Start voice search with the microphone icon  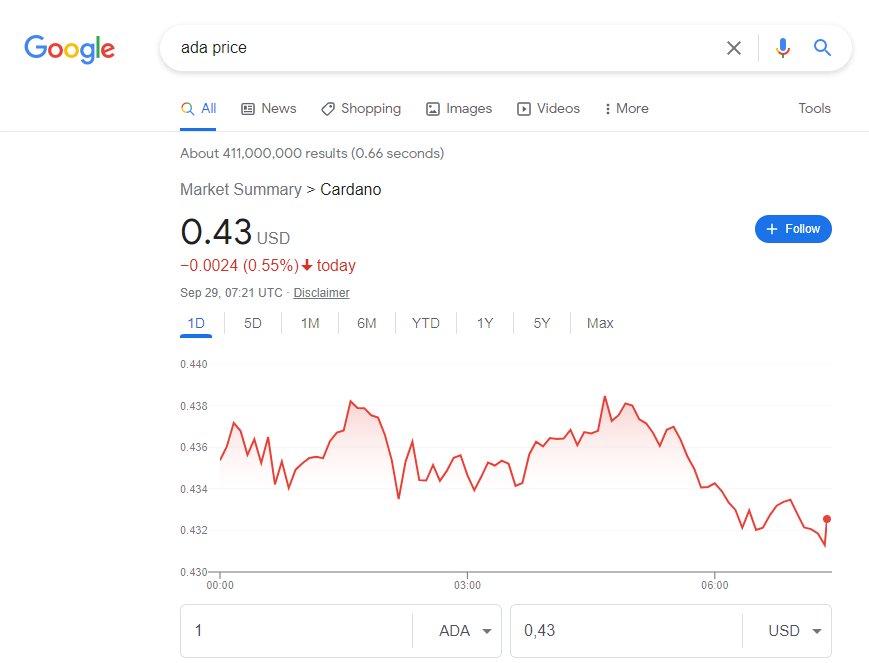pos(783,48)
